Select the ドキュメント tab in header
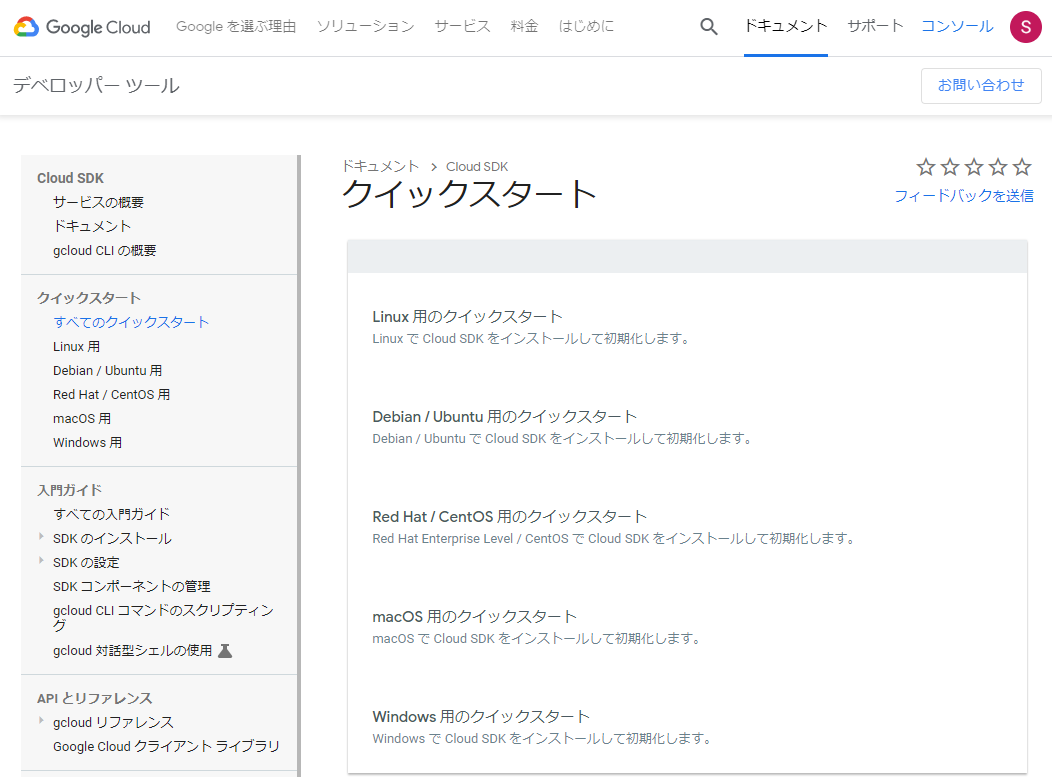Screen dimensions: 1052x777 (786, 27)
